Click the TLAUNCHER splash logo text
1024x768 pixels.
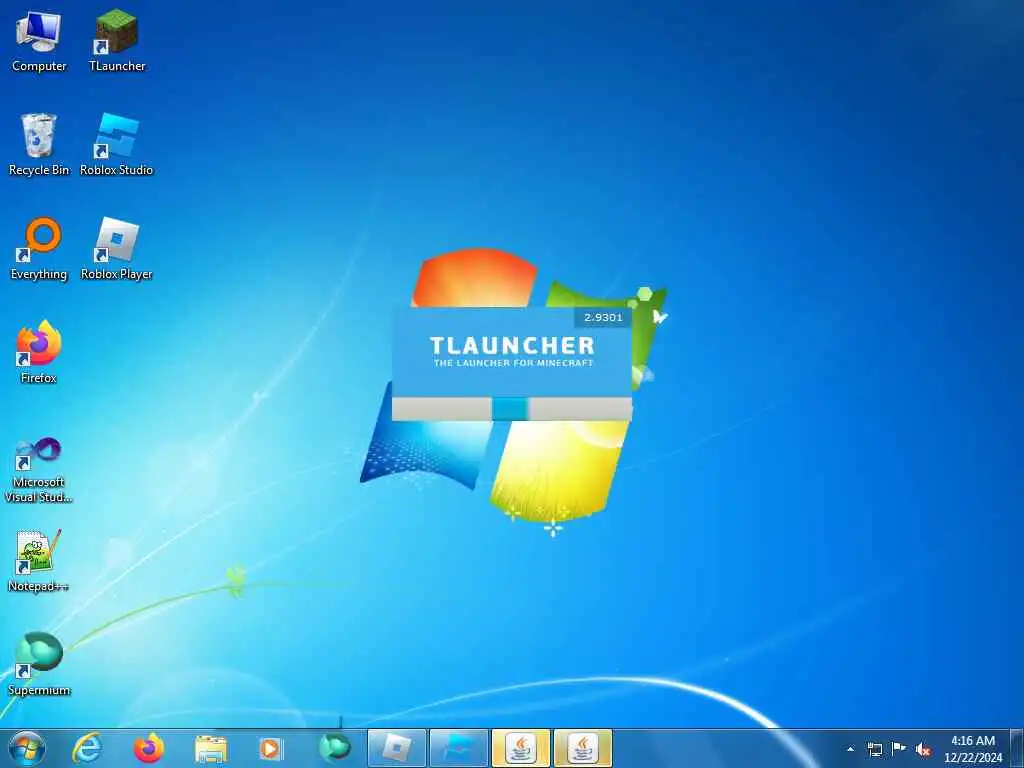[x=512, y=345]
